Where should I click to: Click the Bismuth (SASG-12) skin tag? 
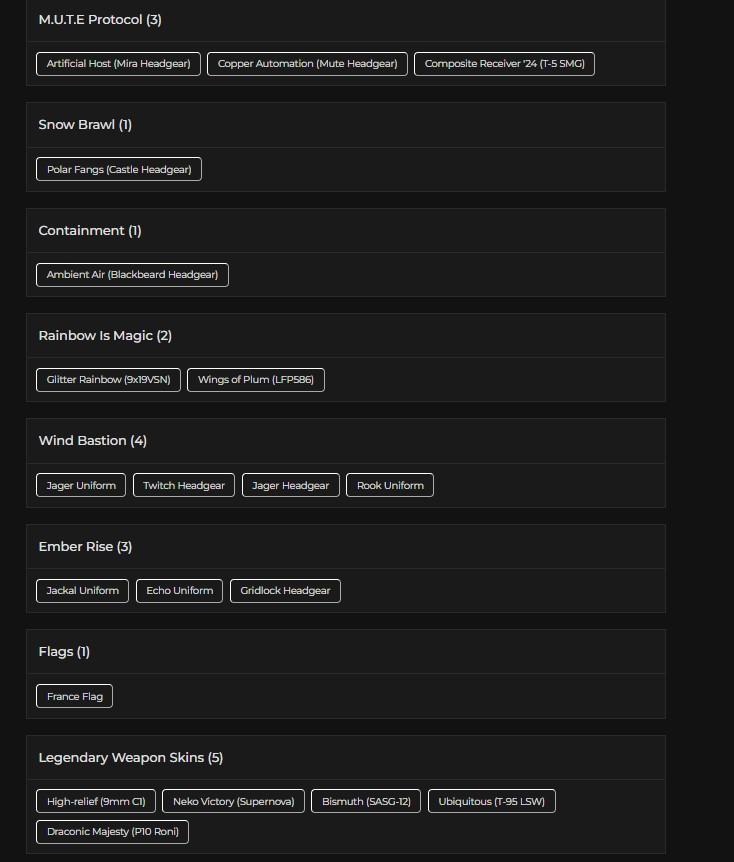(x=366, y=802)
